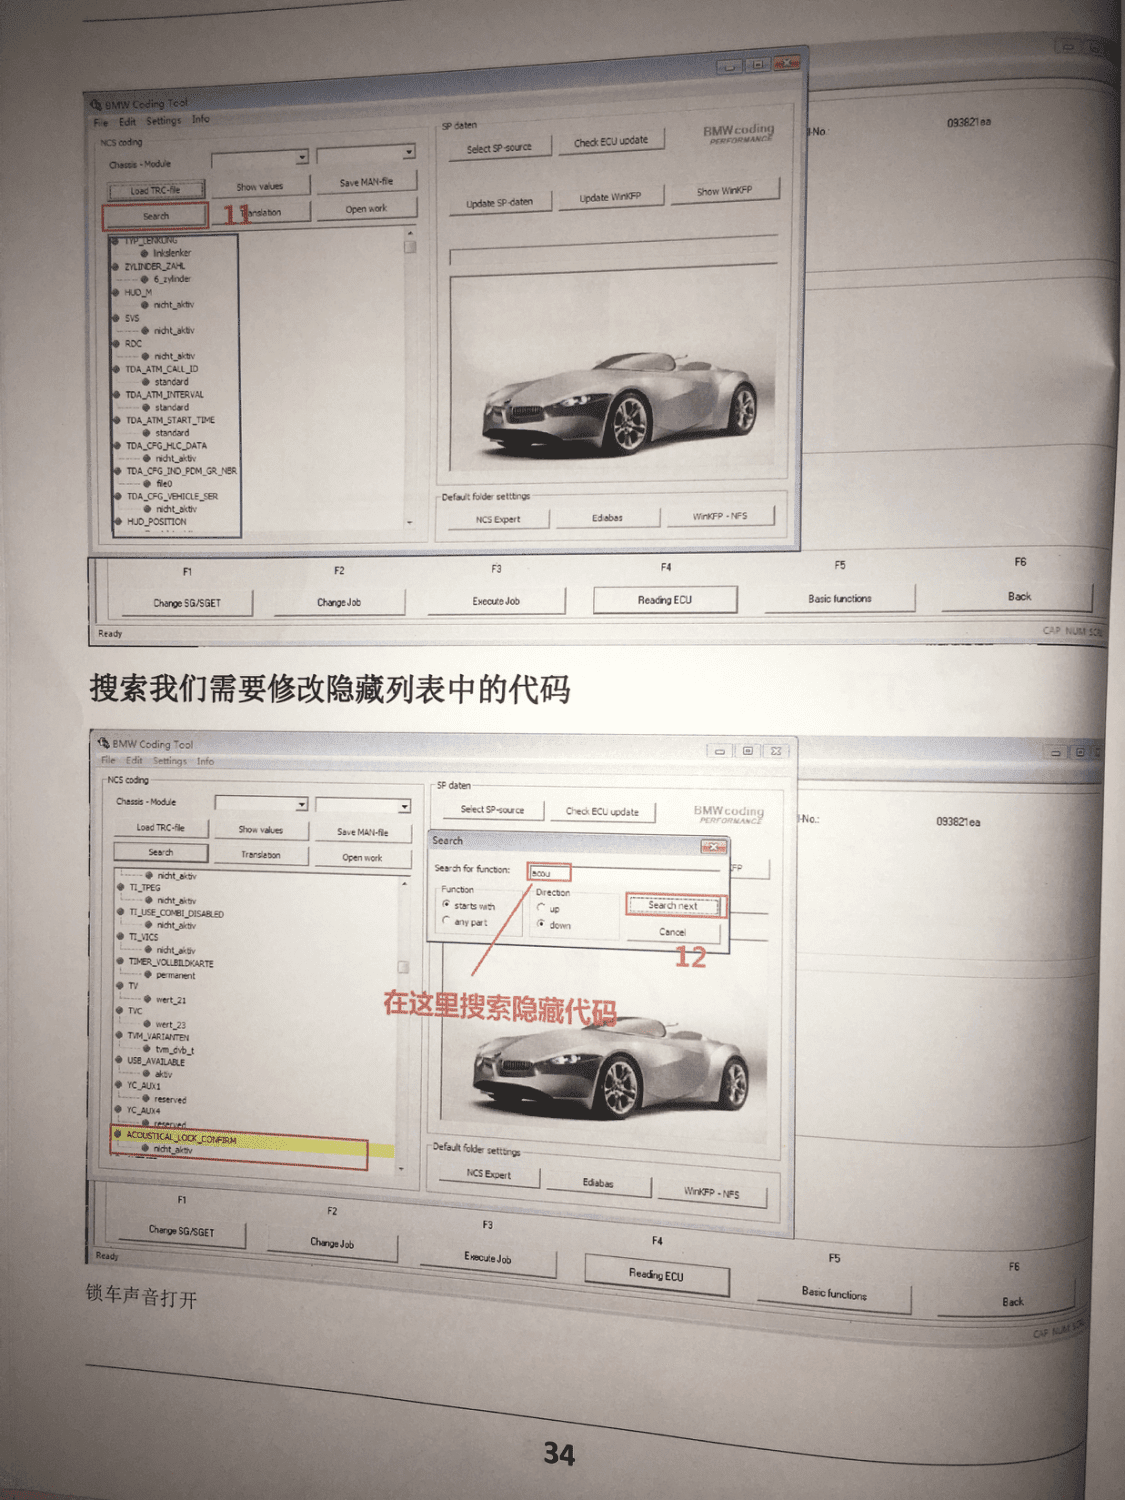Click the Select SP-source button
1126x1501 pixels.
point(498,145)
